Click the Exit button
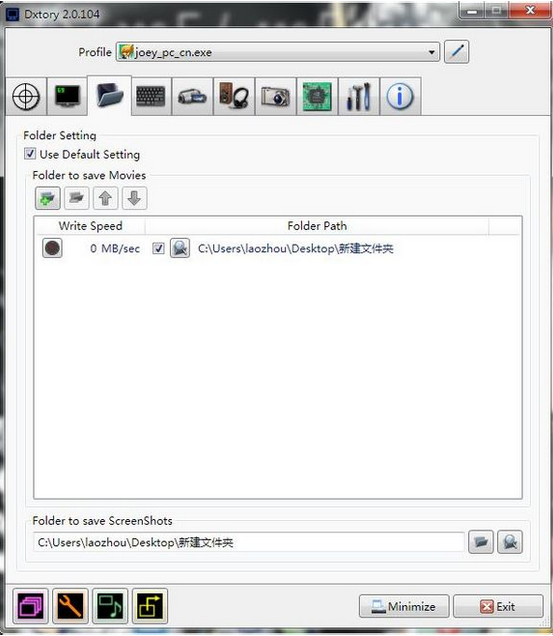The height and width of the screenshot is (636, 553). tap(498, 606)
